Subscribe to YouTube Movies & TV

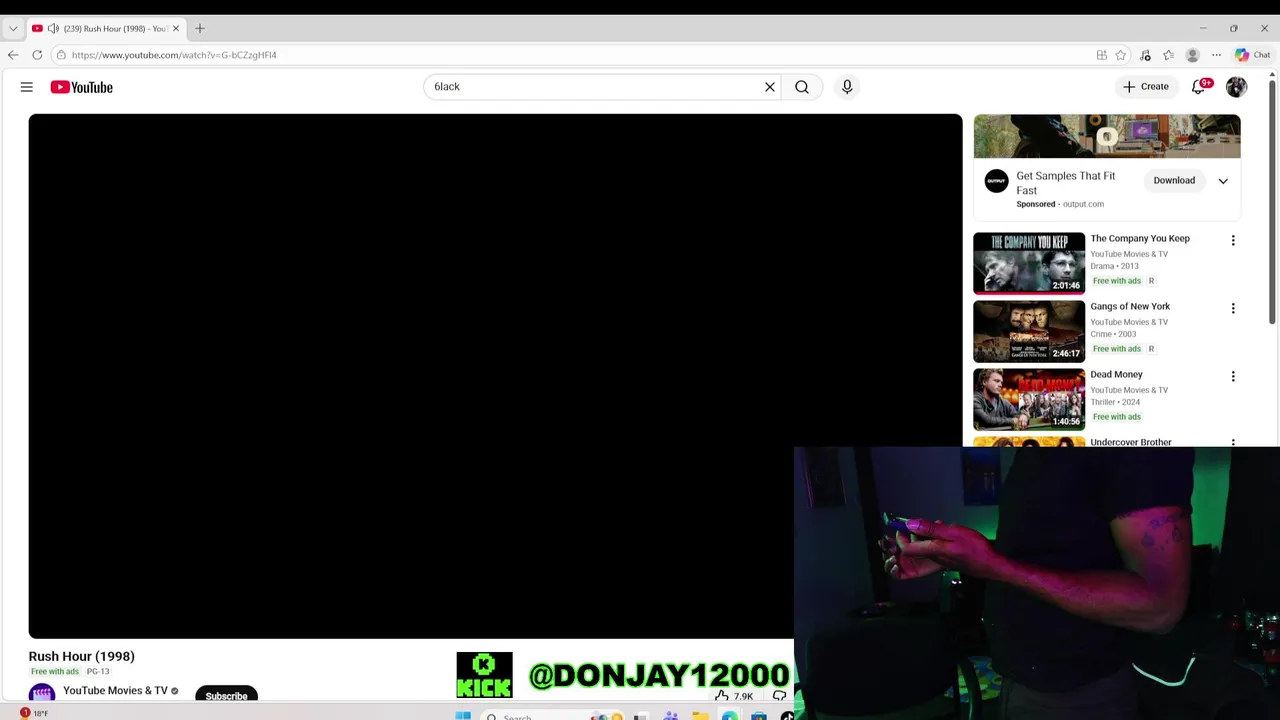click(x=226, y=694)
